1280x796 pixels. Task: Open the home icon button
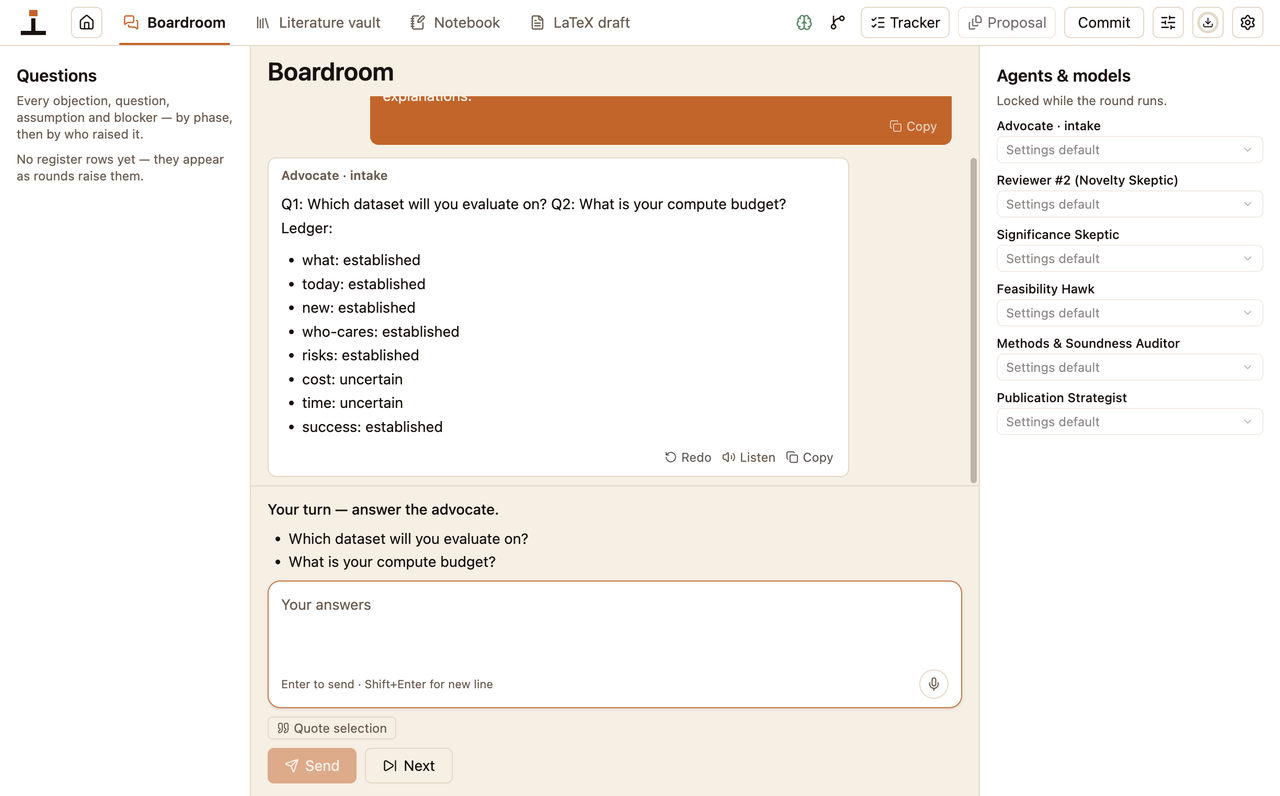[87, 22]
